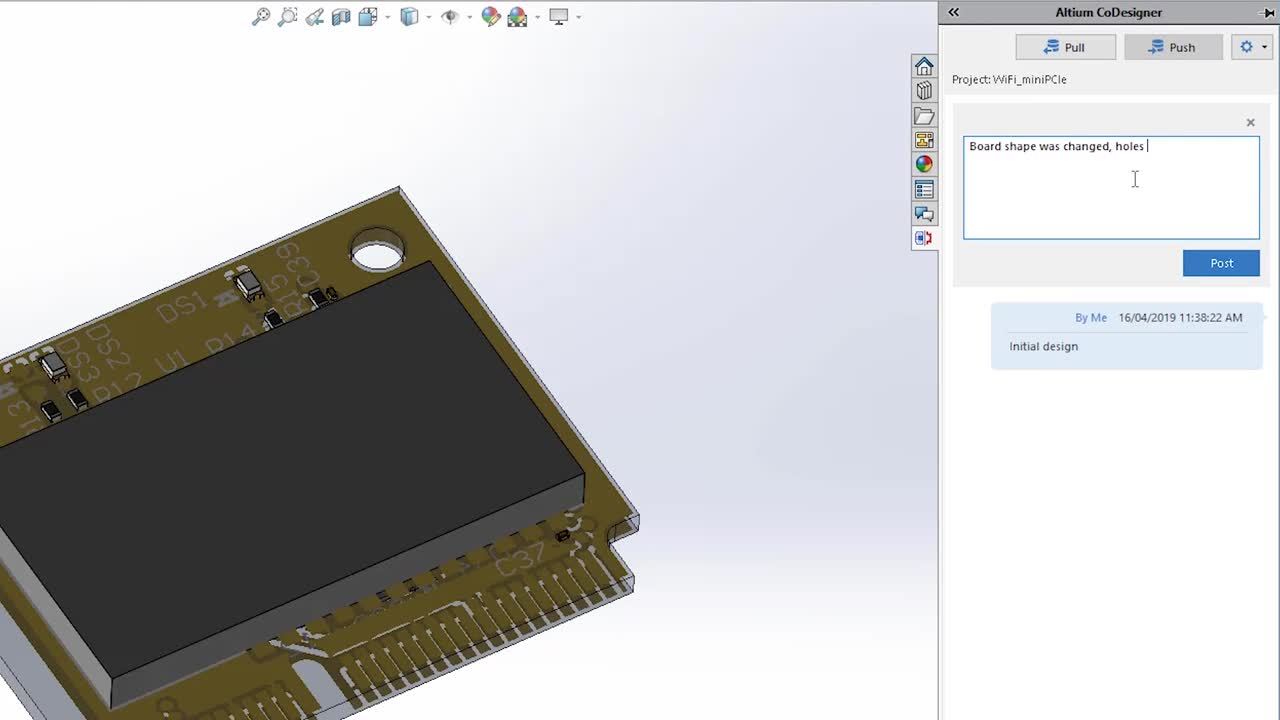Expand the Hide/Show Items eye dropdown
Image resolution: width=1280 pixels, height=720 pixels.
(469, 17)
